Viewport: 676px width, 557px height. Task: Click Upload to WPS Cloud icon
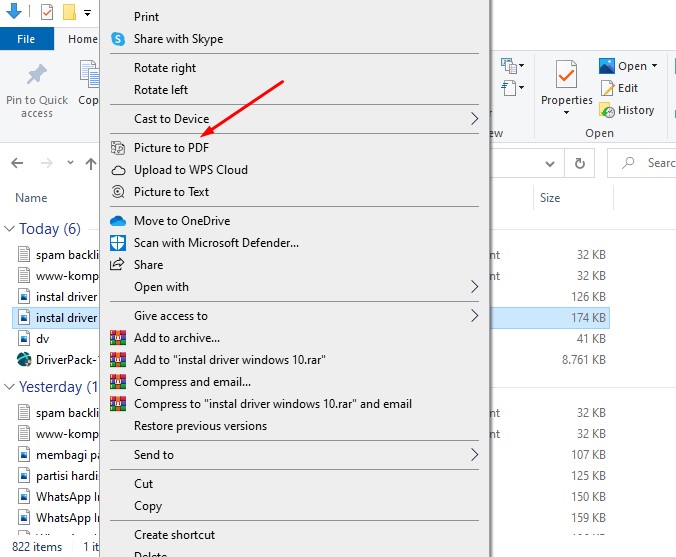tap(118, 170)
